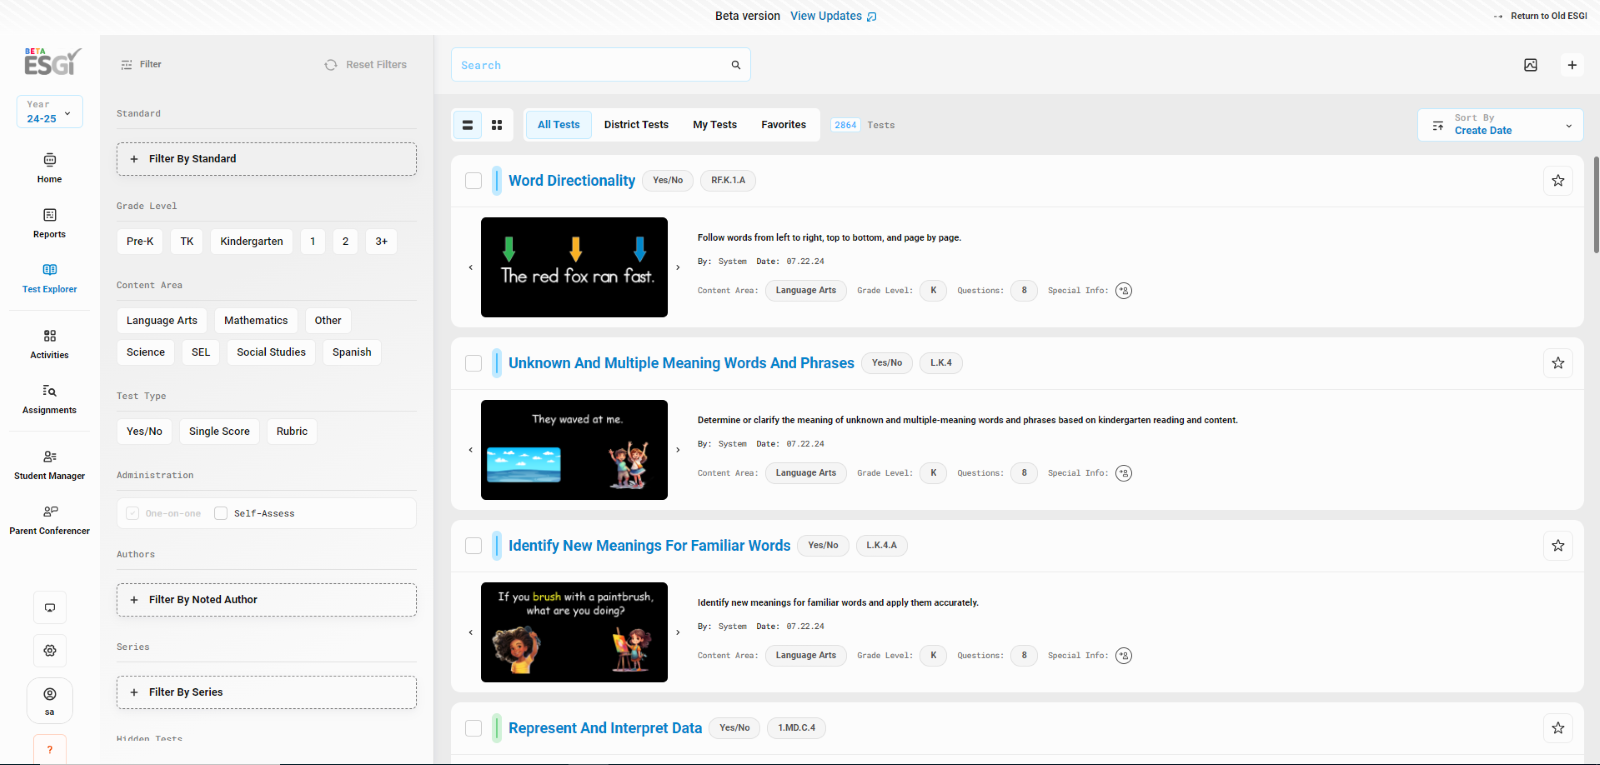Favorite Represent And Interpret Data star

[1558, 728]
